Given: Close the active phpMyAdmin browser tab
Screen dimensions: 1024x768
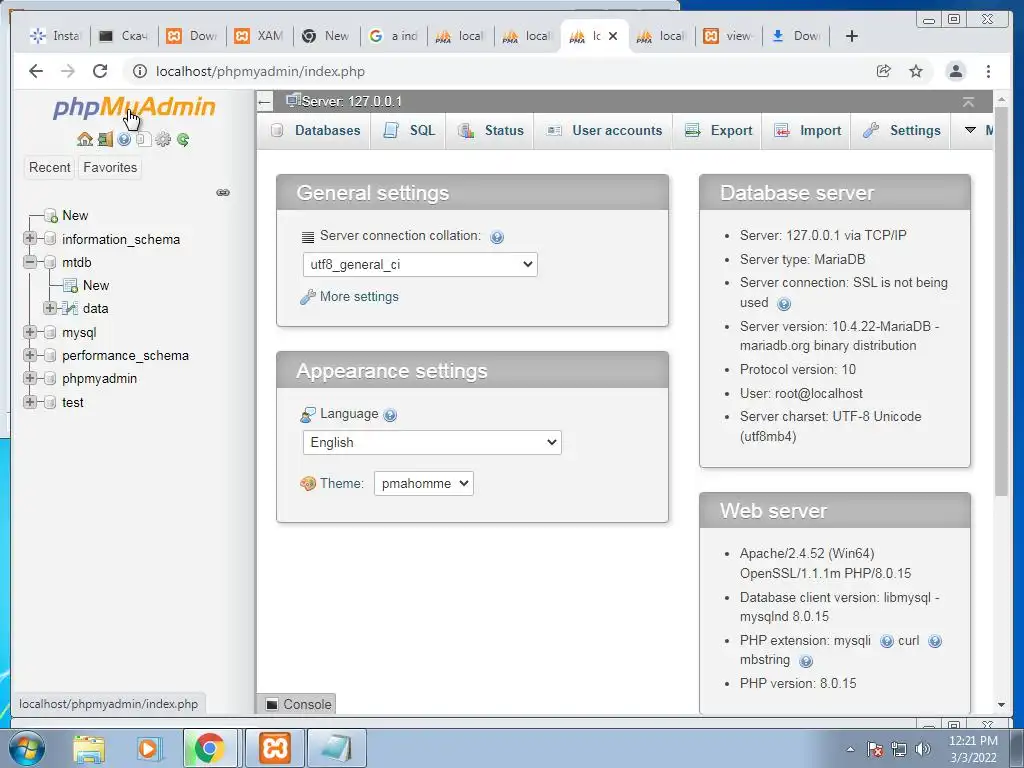Looking at the screenshot, I should (x=613, y=36).
